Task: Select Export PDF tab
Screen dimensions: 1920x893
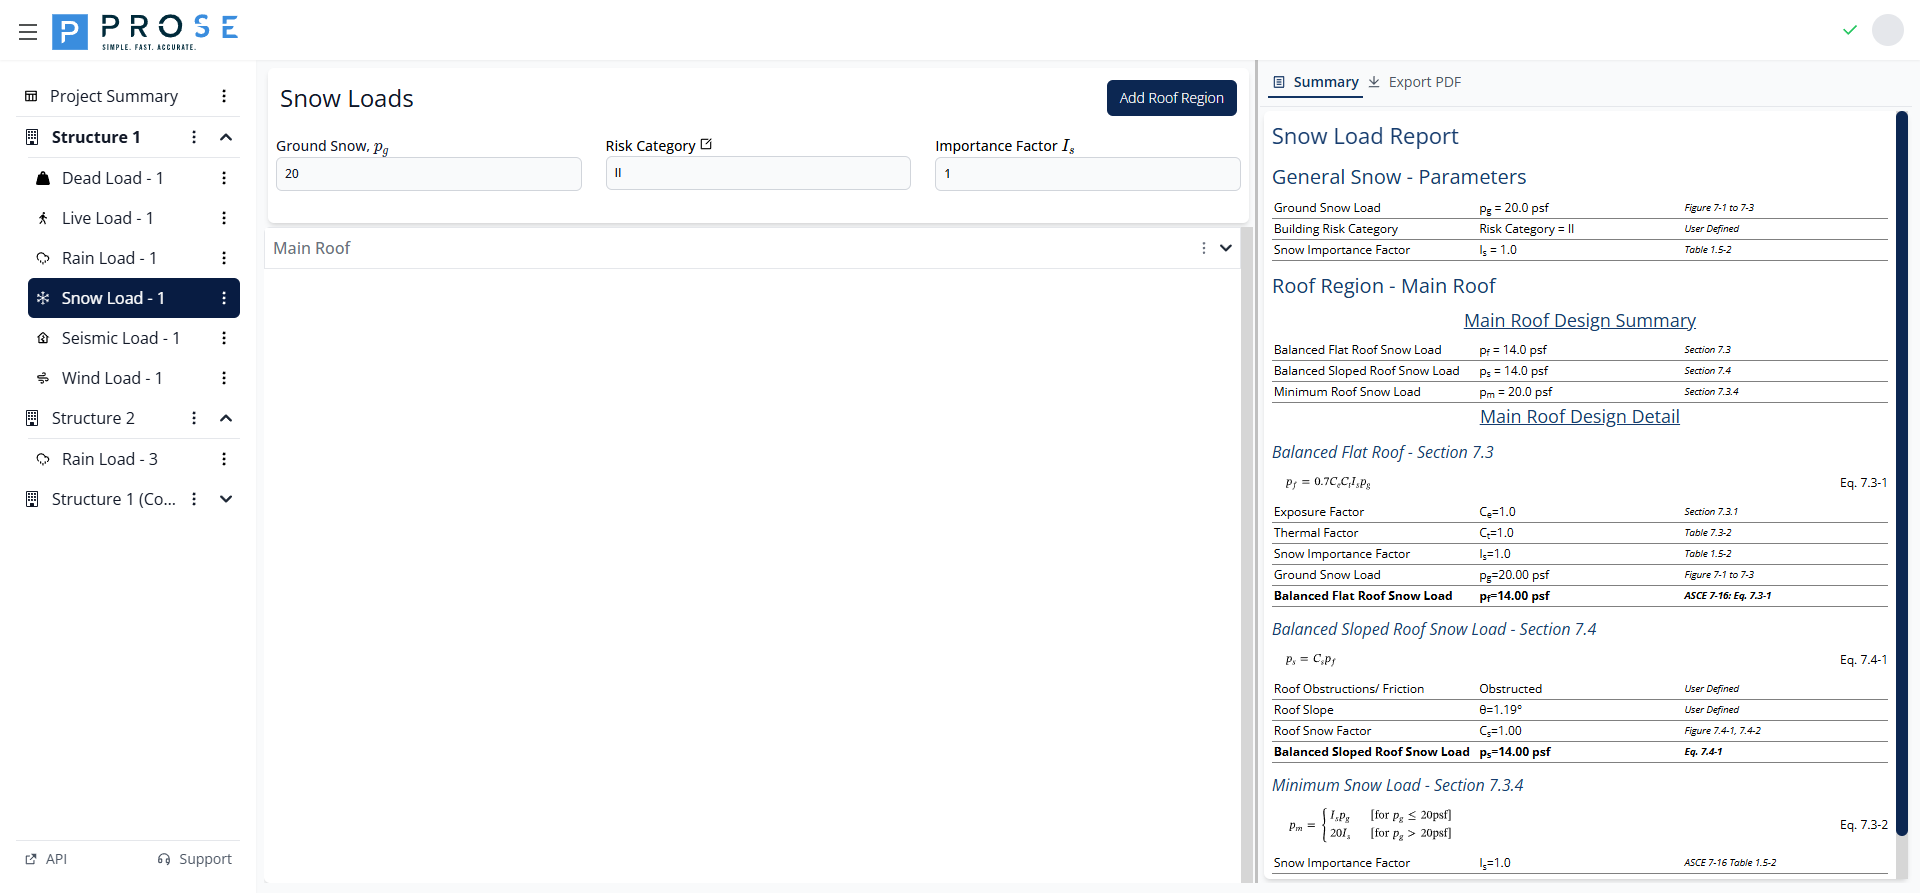Action: pos(1415,82)
